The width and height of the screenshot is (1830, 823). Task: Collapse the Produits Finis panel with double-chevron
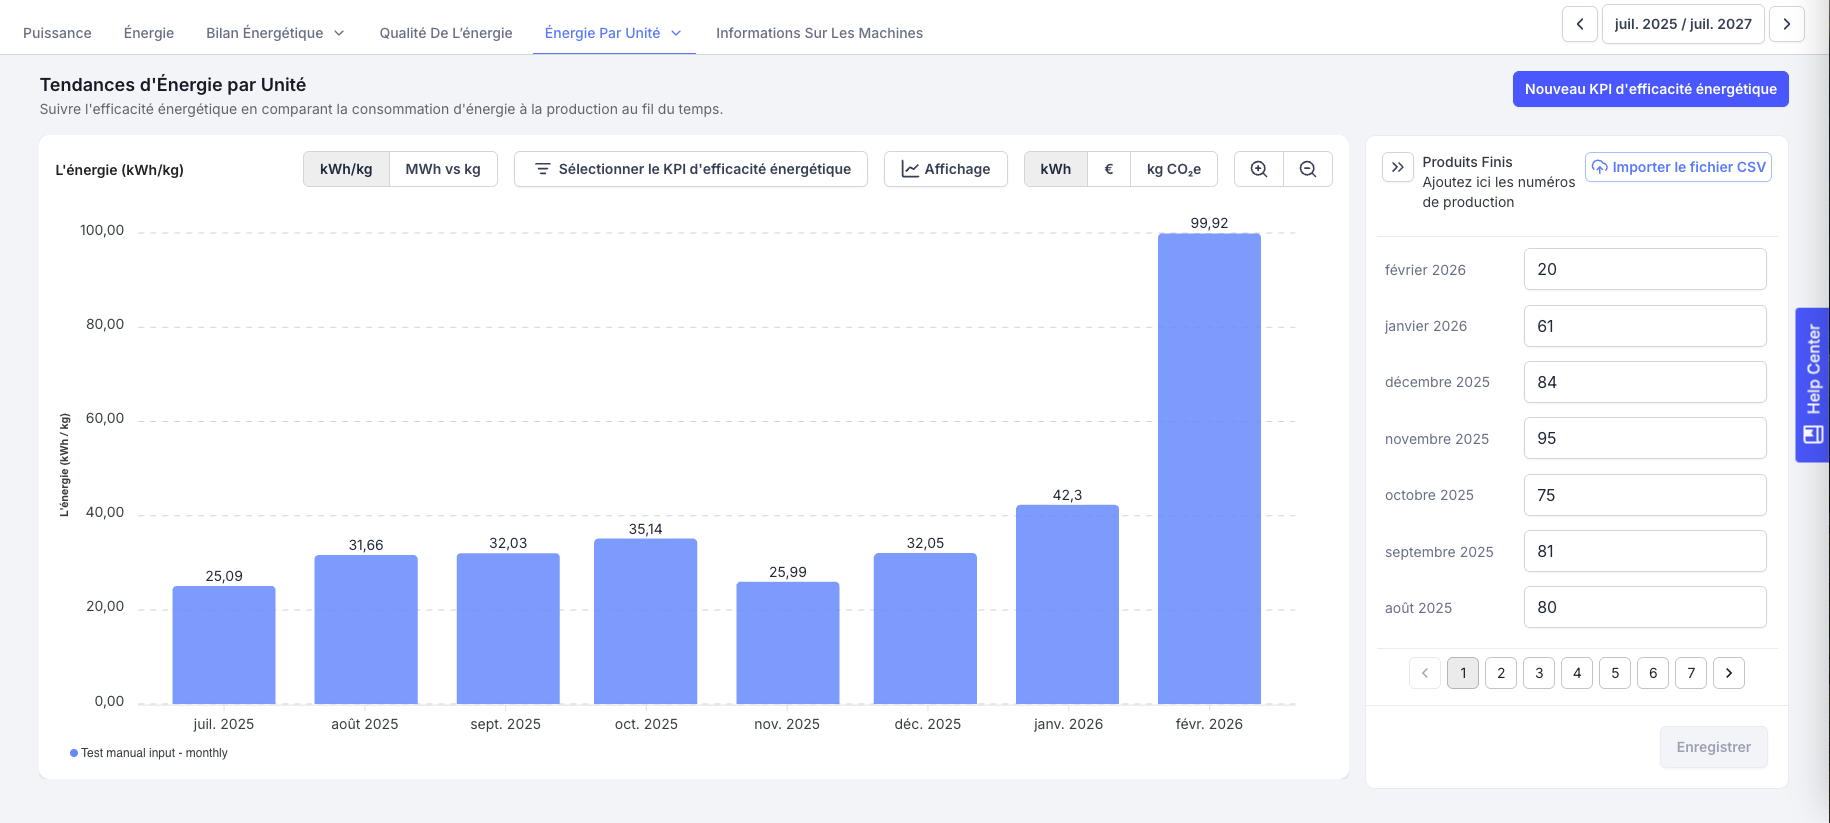pos(1398,167)
